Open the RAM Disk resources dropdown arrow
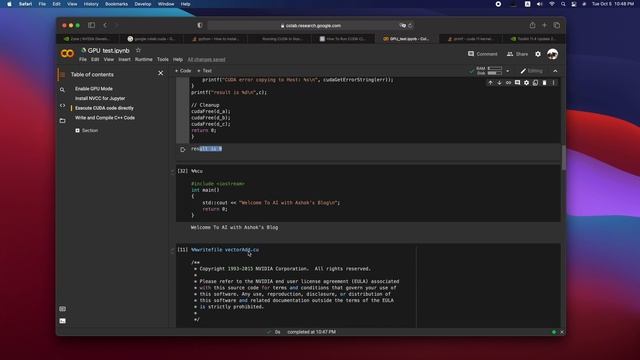The width and height of the screenshot is (640, 360). coord(508,71)
